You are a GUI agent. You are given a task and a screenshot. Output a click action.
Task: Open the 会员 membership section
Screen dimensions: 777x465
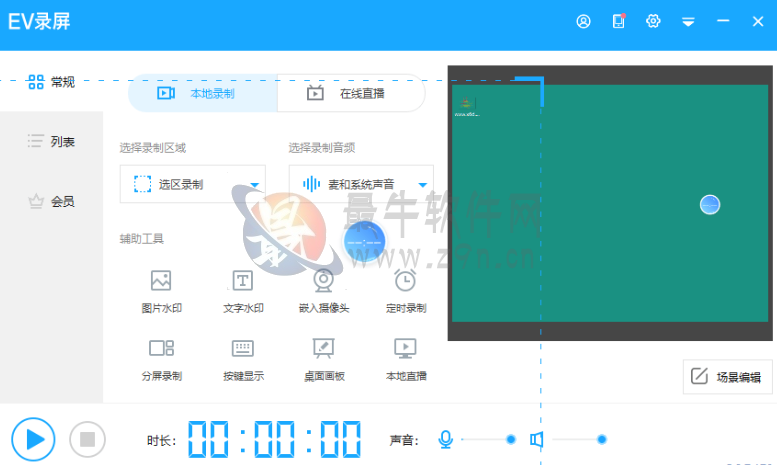(51, 201)
